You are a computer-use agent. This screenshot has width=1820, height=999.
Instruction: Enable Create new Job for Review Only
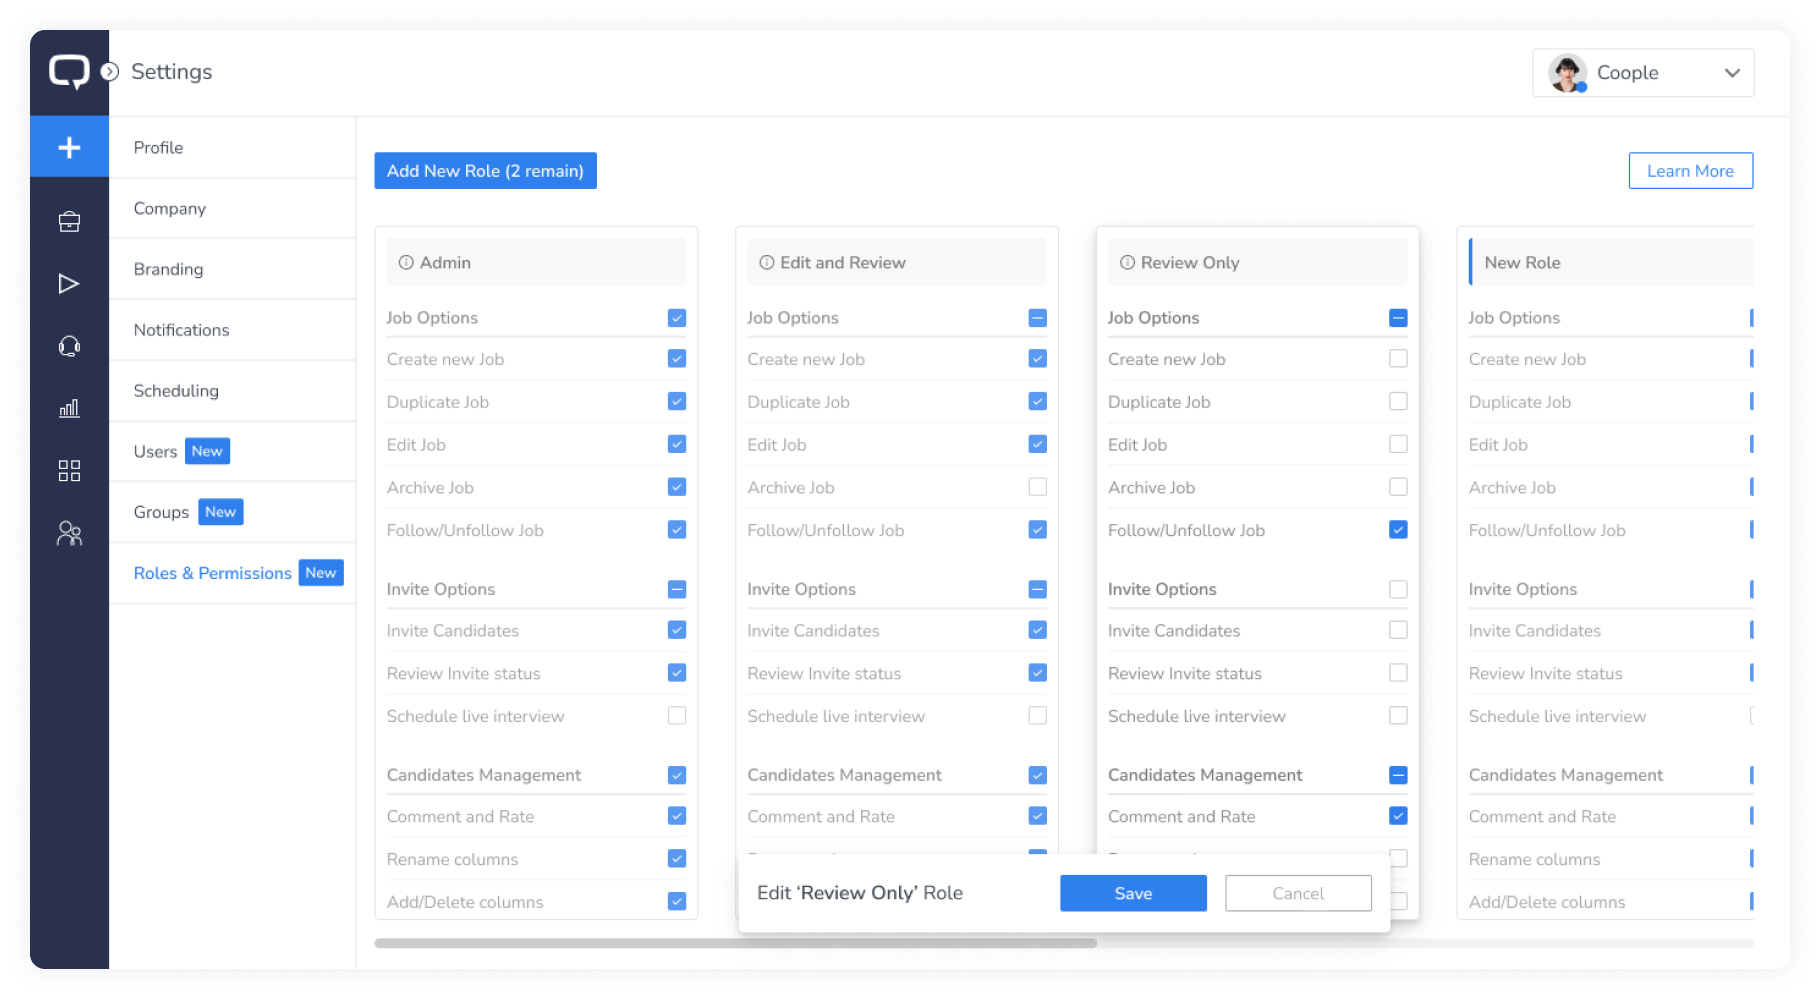(x=1398, y=359)
